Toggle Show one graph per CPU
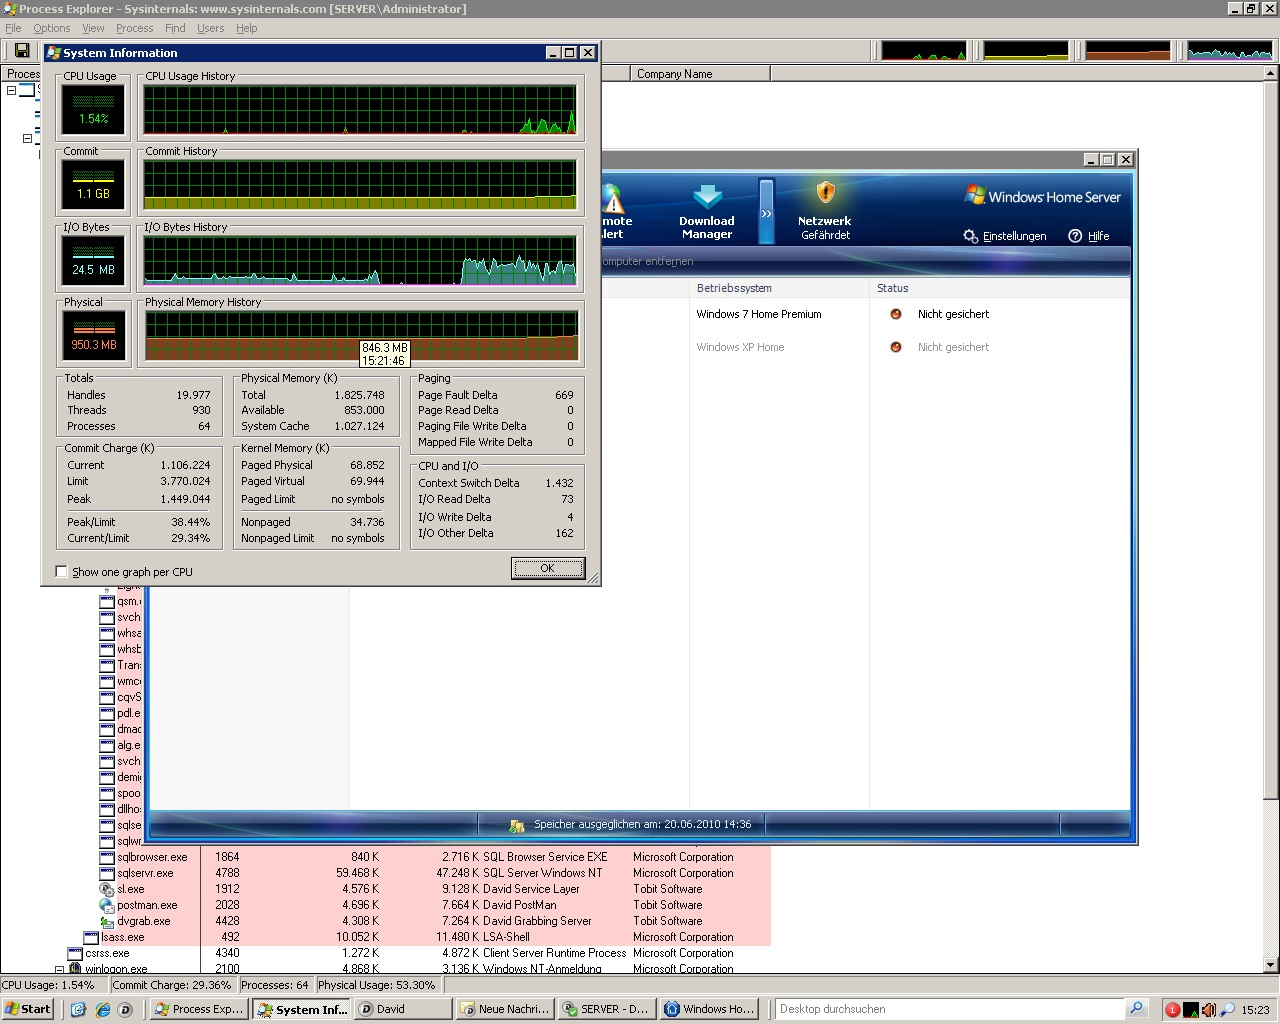The image size is (1280, 1024). (62, 572)
